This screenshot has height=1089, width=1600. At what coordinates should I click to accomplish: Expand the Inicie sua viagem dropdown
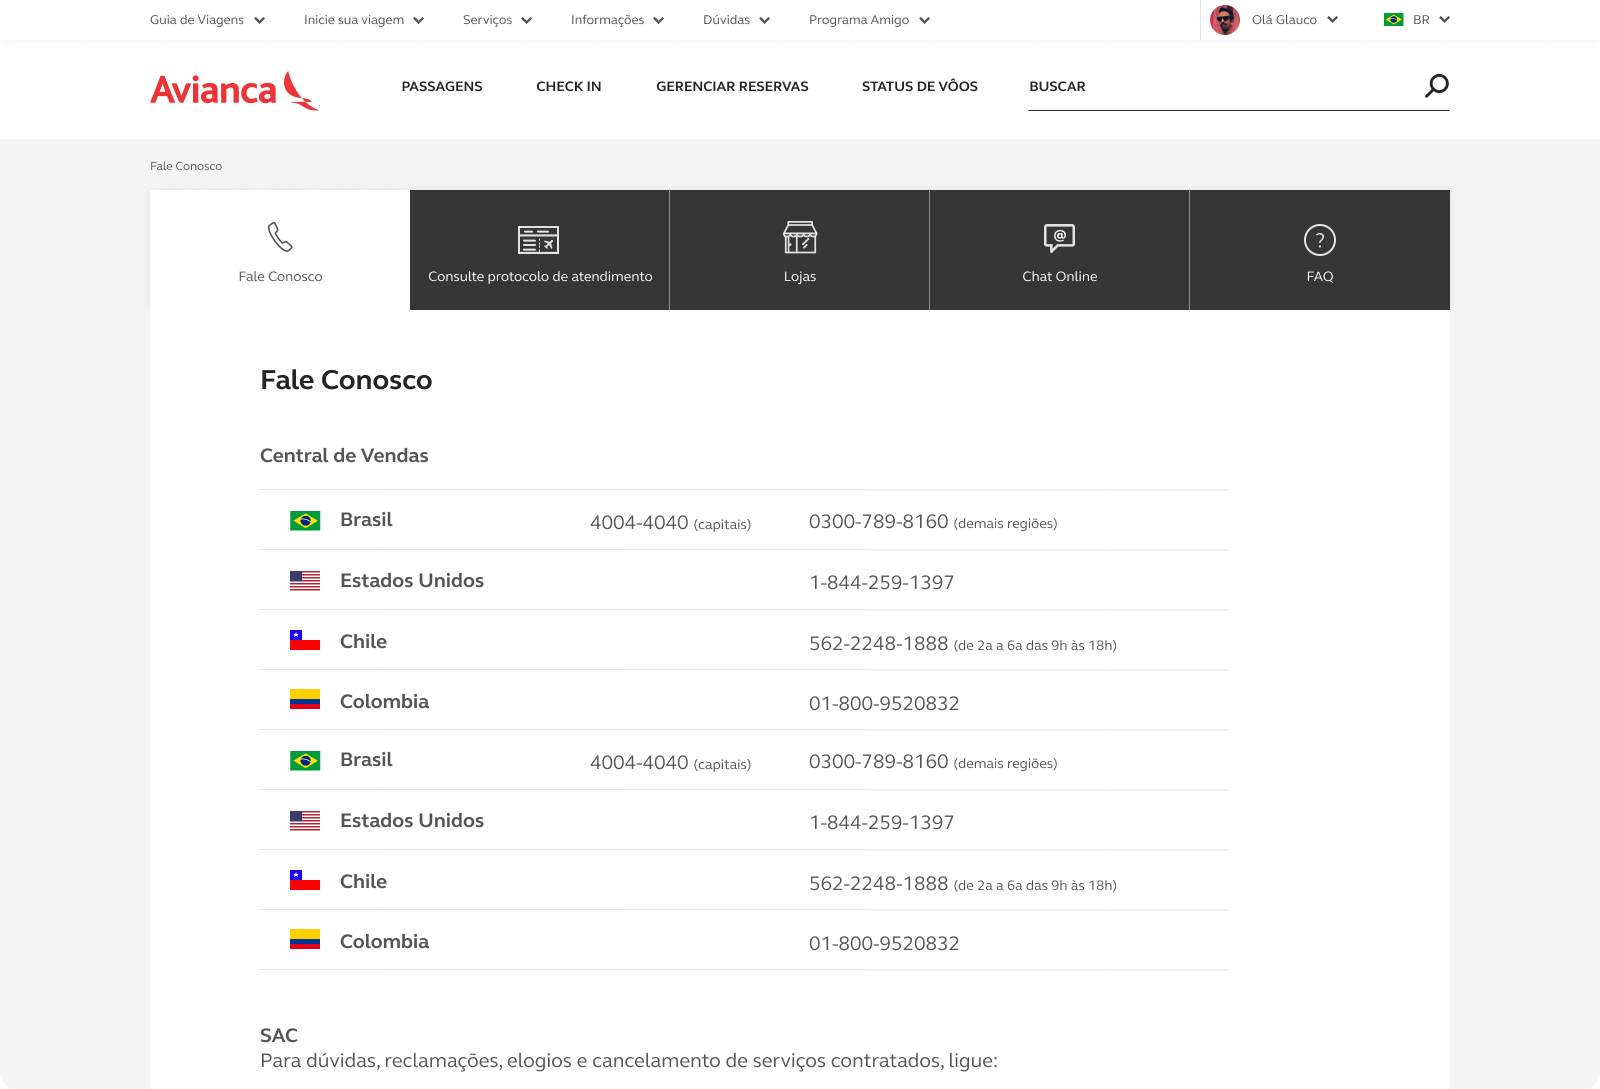[364, 20]
